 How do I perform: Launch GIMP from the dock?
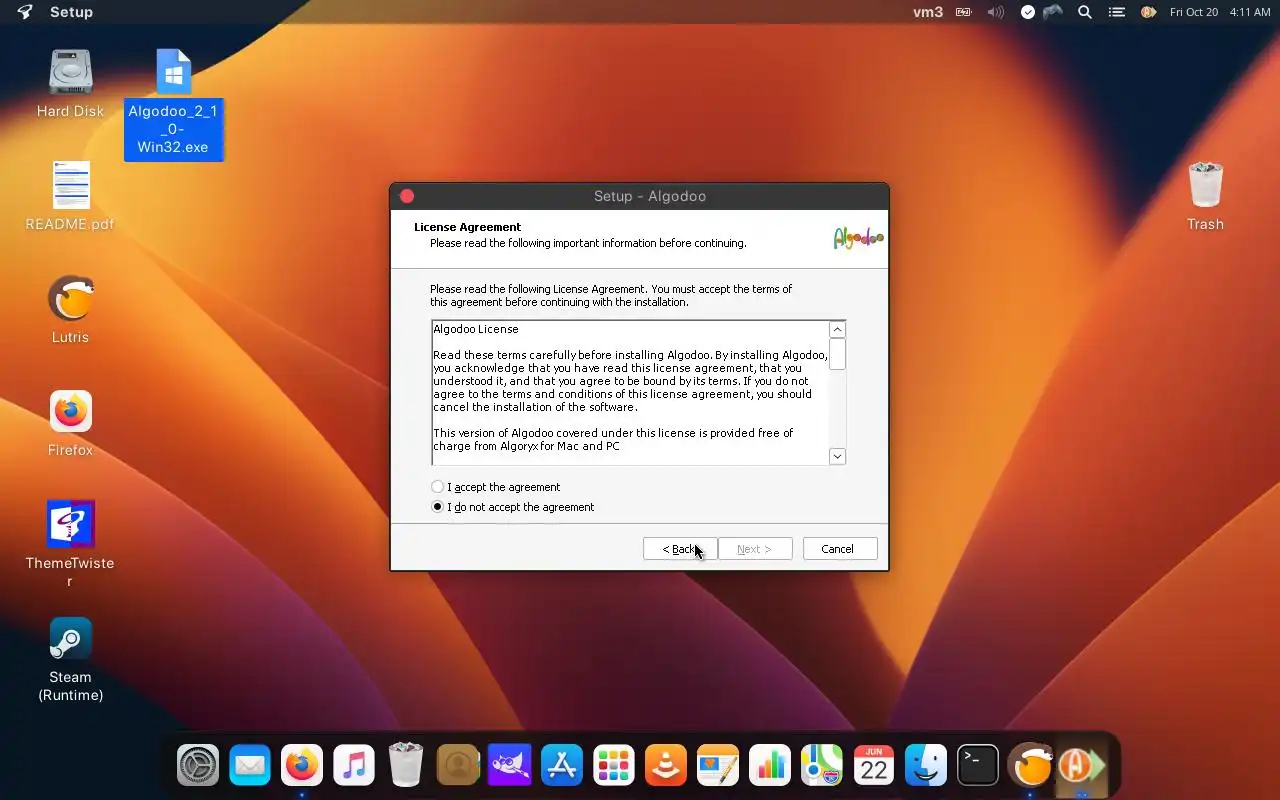[x=510, y=767]
